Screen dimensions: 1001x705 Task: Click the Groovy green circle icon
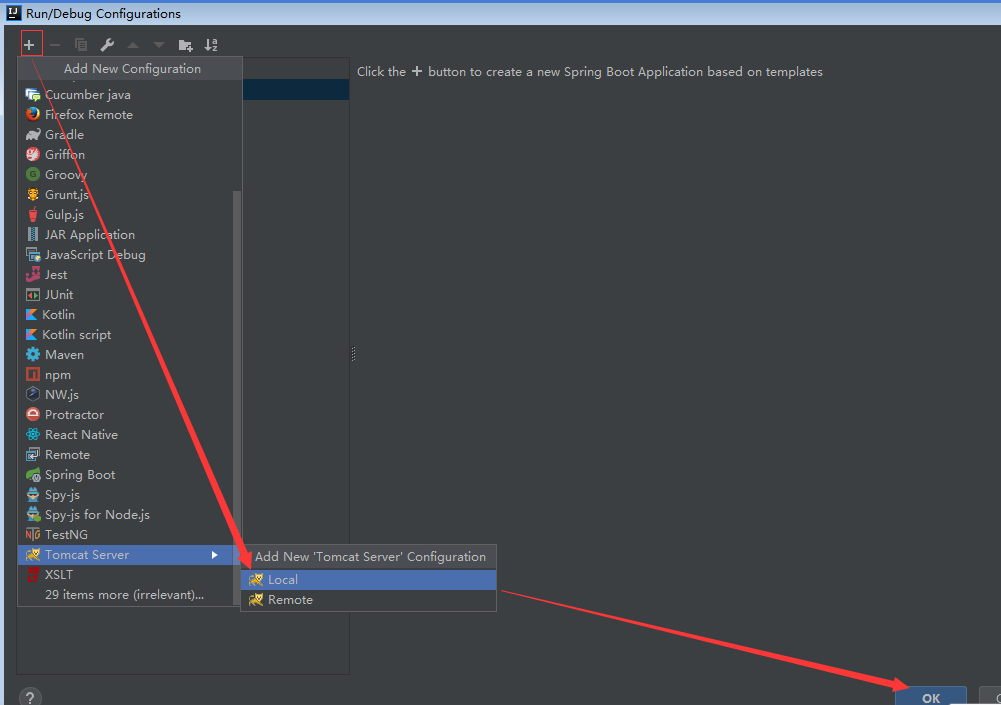pos(33,174)
